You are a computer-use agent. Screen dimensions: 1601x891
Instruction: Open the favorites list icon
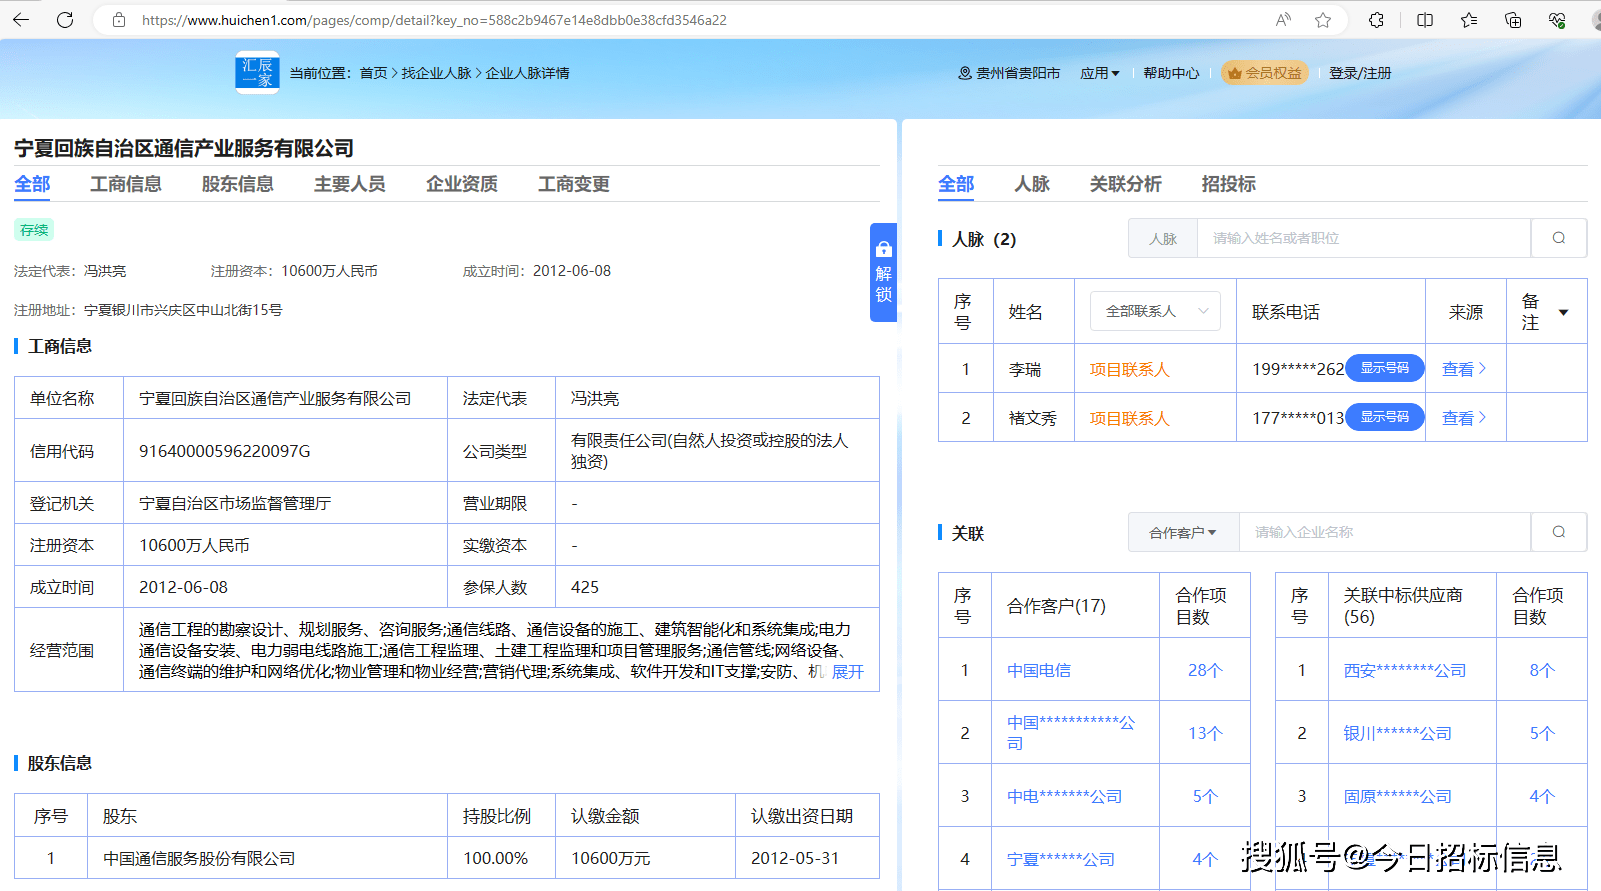click(x=1469, y=20)
